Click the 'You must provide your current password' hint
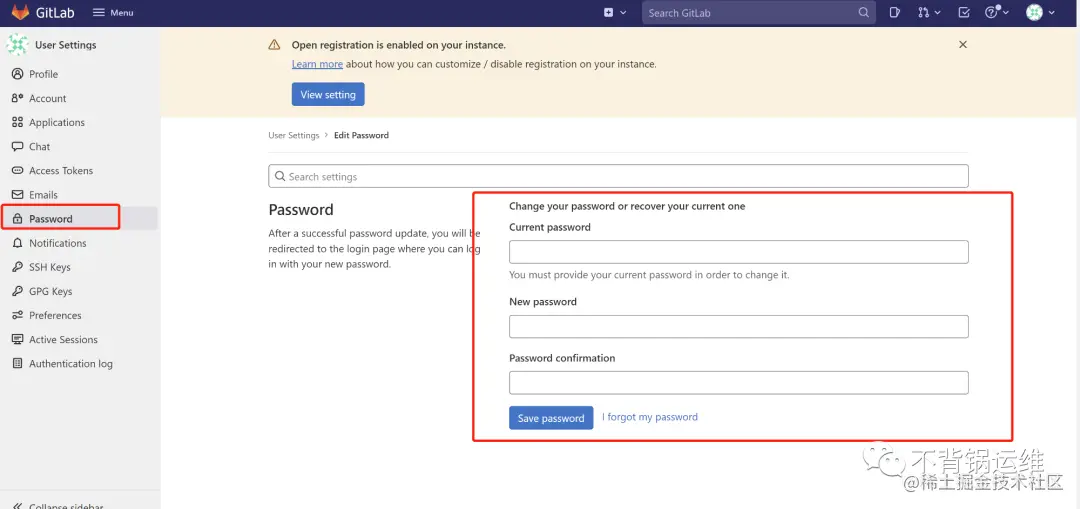Image resolution: width=1080 pixels, height=509 pixels. (649, 275)
